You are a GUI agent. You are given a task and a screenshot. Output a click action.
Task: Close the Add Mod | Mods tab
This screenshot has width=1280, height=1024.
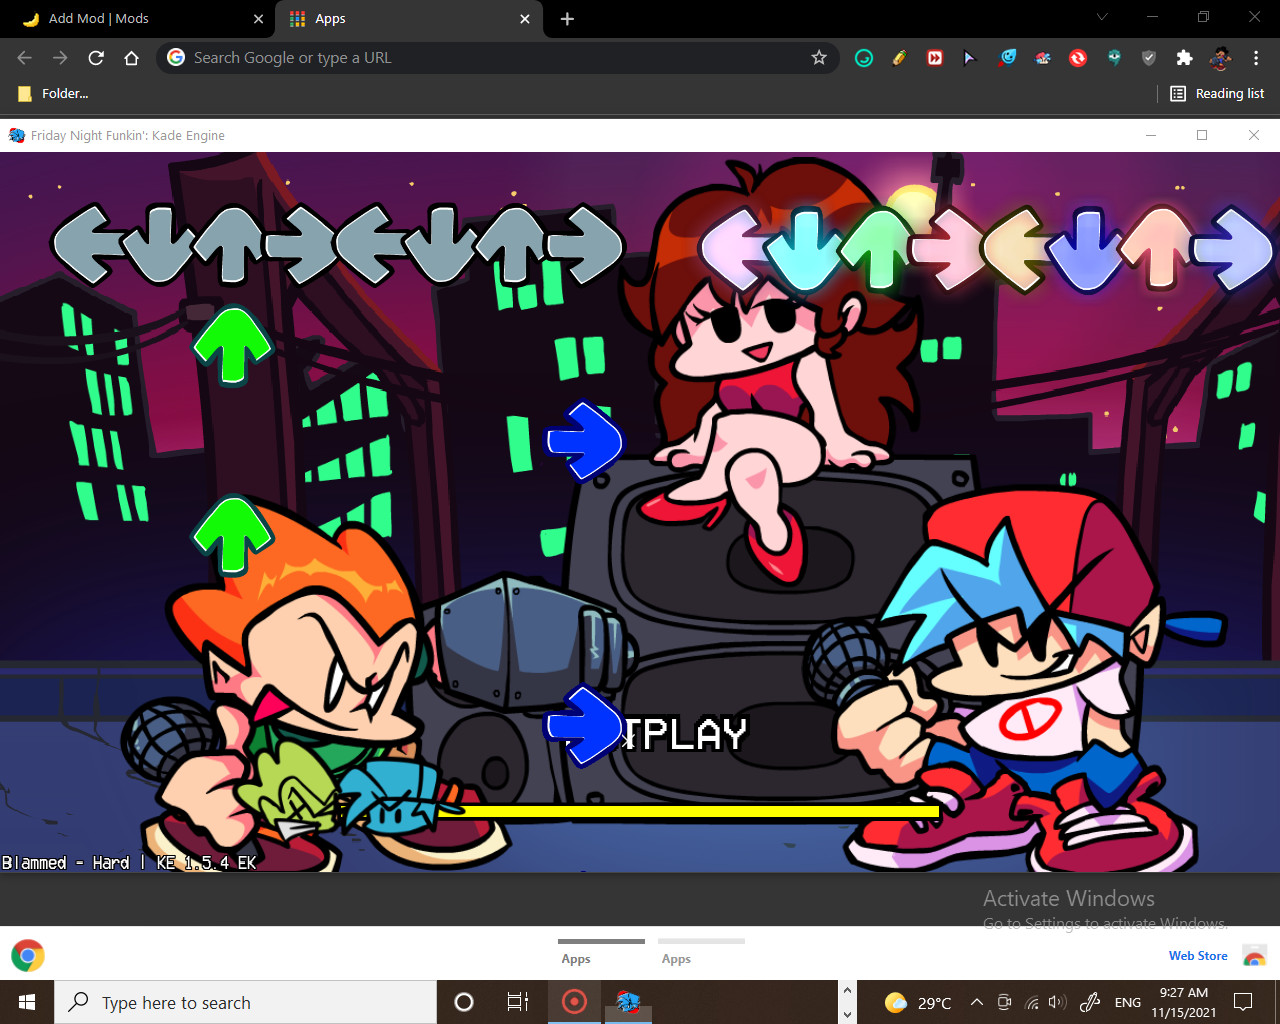[258, 19]
